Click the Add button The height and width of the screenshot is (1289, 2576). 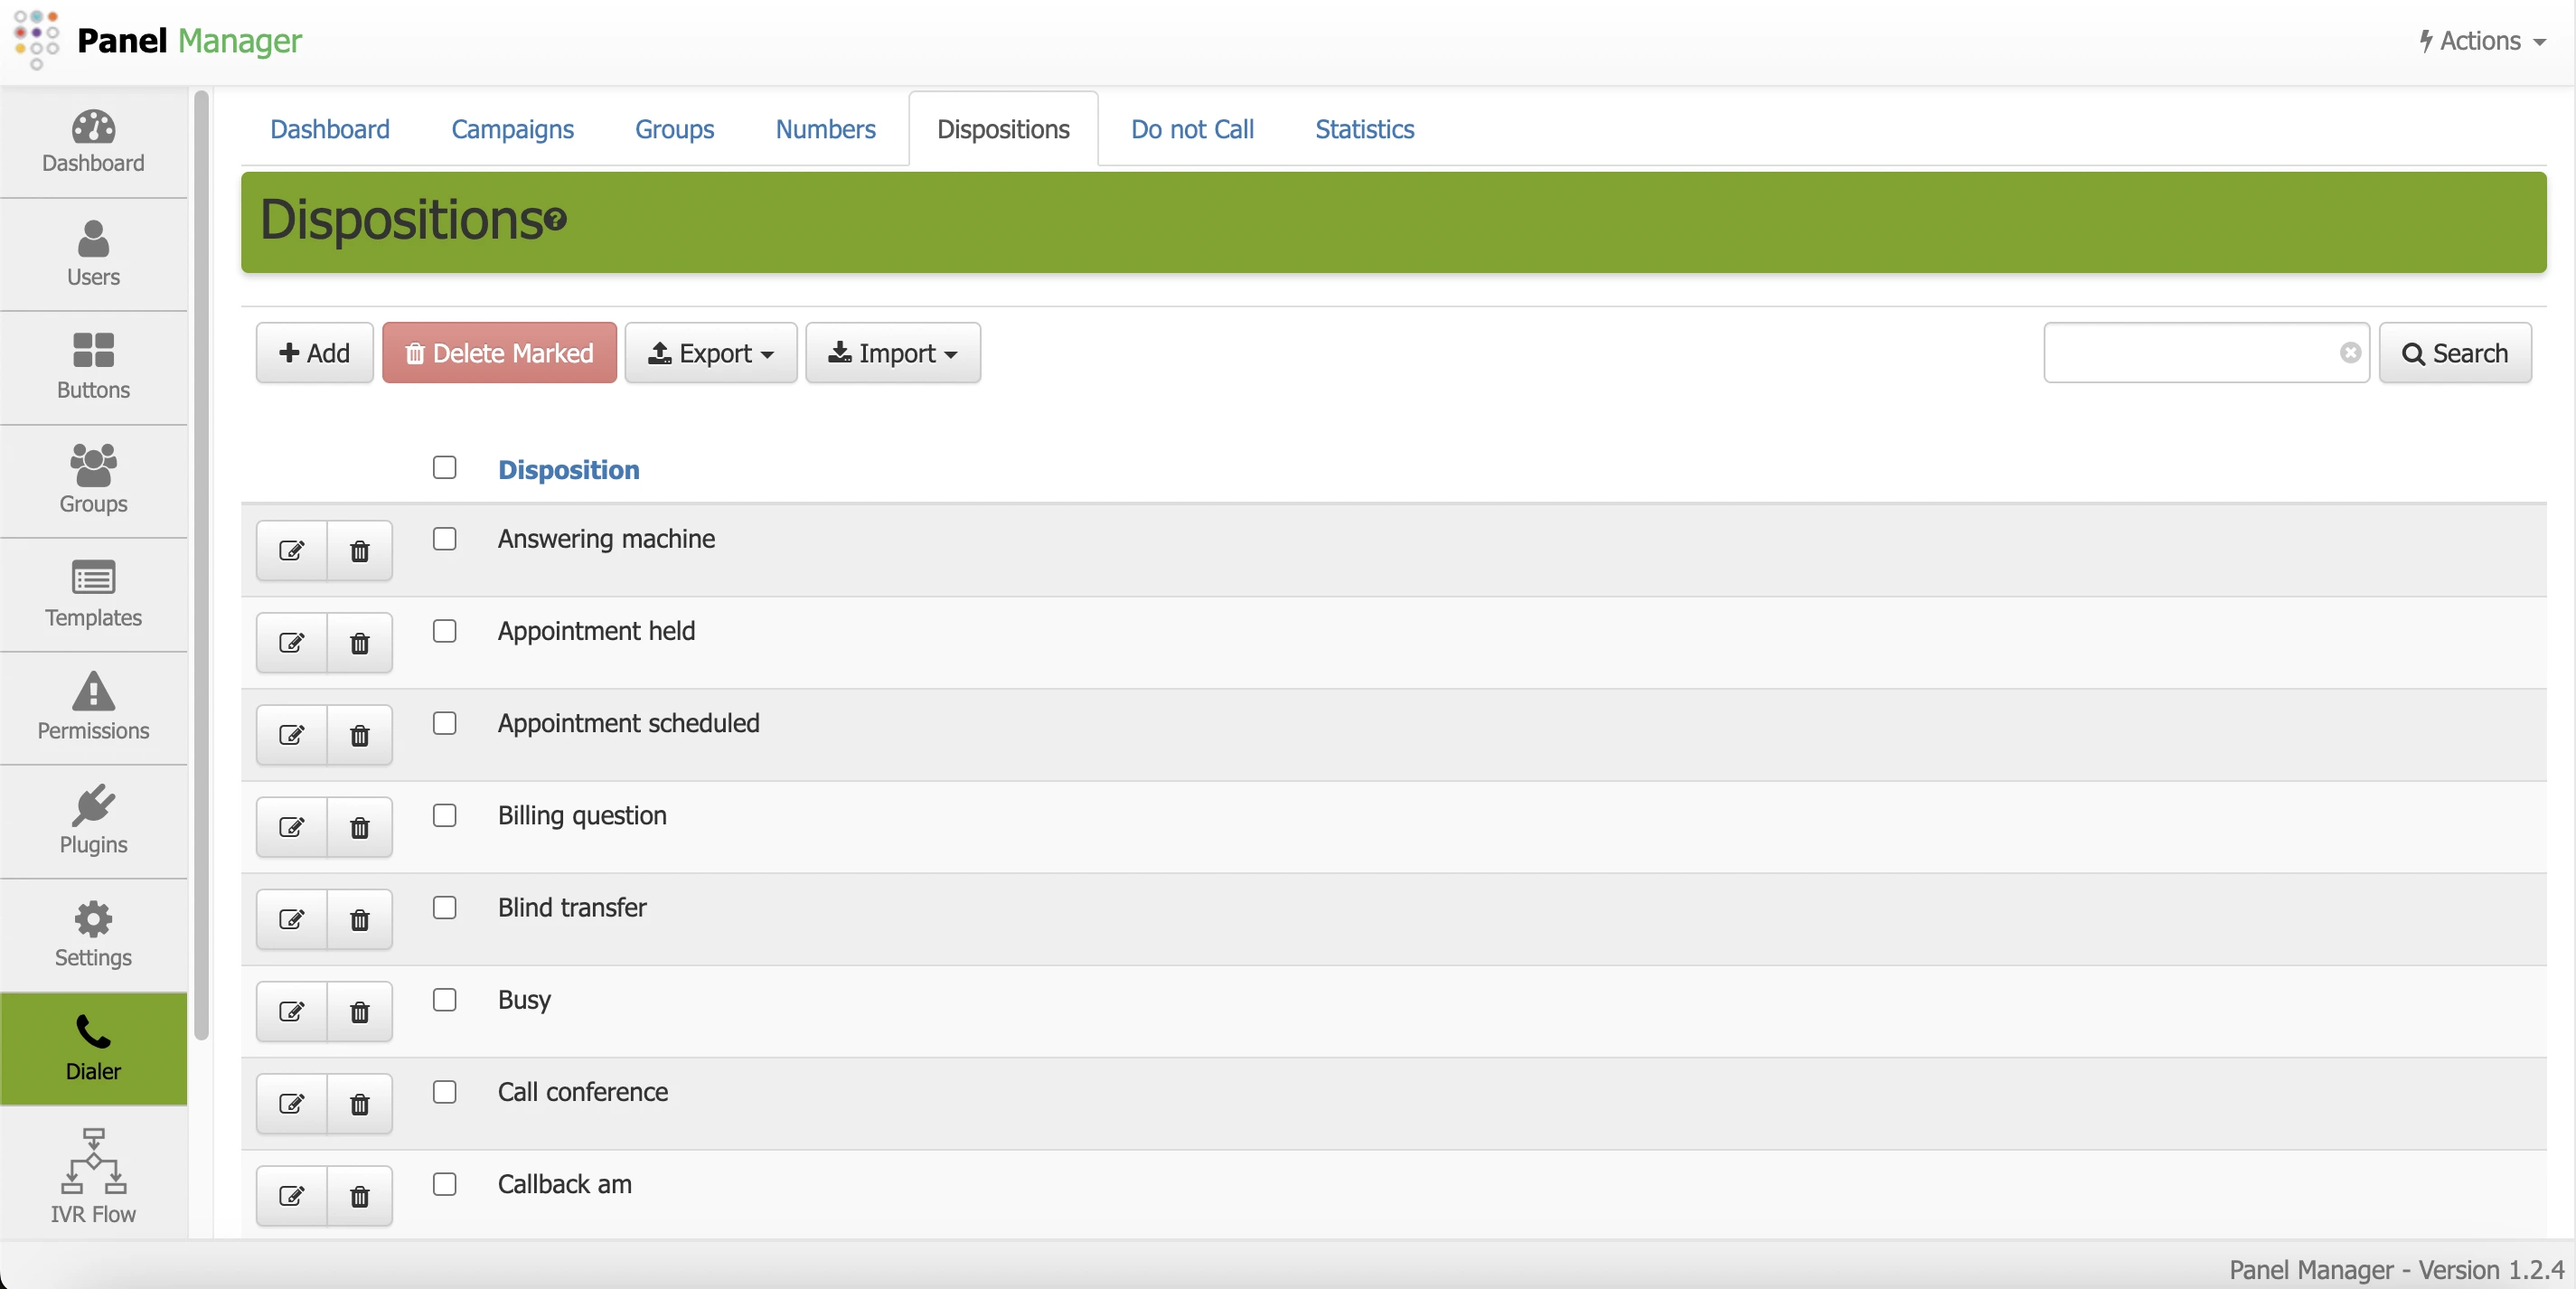(x=314, y=353)
